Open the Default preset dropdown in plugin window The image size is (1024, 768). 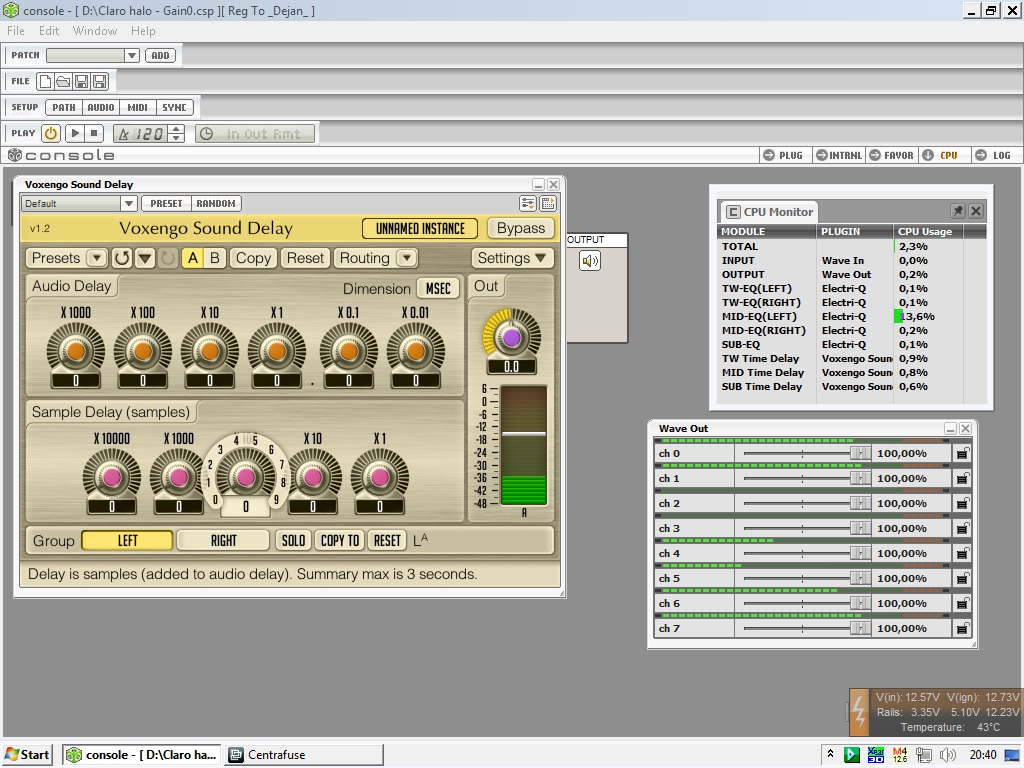pyautogui.click(x=128, y=204)
